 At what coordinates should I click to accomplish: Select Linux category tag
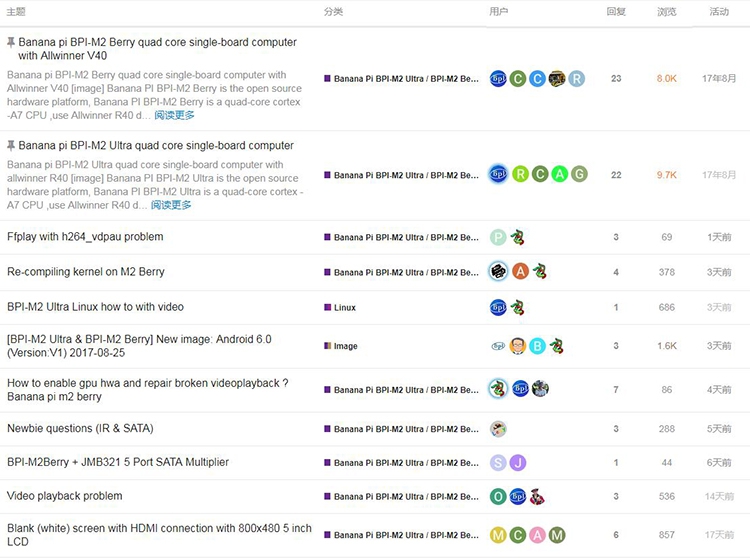click(340, 307)
